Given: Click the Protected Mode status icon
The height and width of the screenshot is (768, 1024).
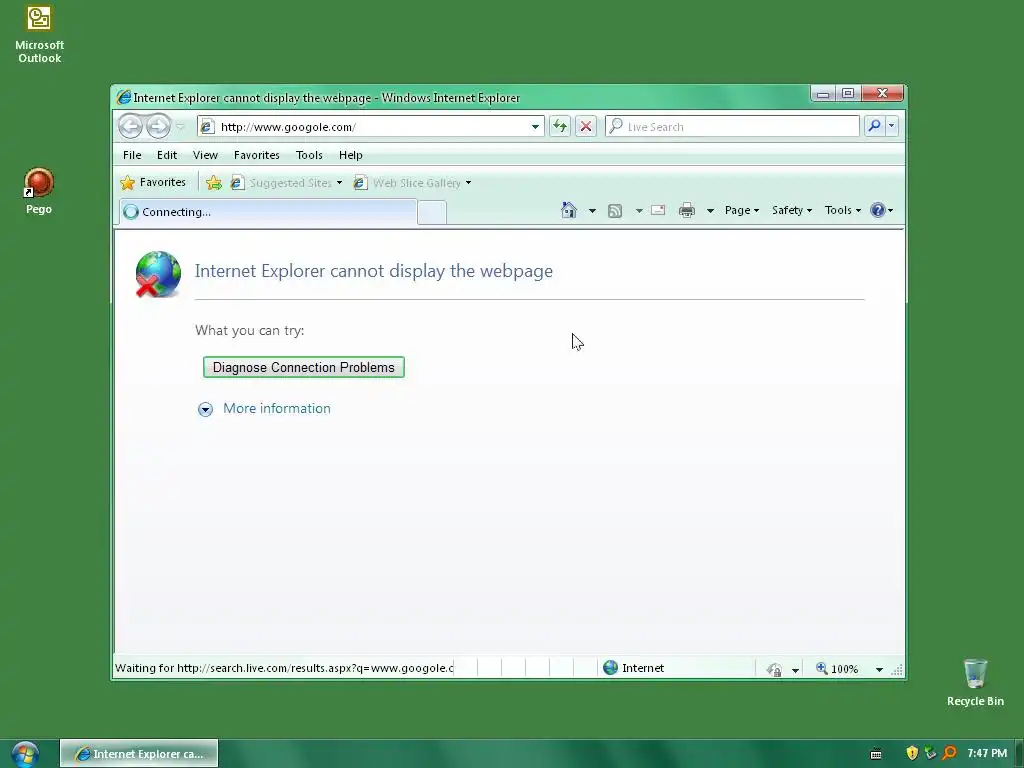Looking at the screenshot, I should point(775,669).
